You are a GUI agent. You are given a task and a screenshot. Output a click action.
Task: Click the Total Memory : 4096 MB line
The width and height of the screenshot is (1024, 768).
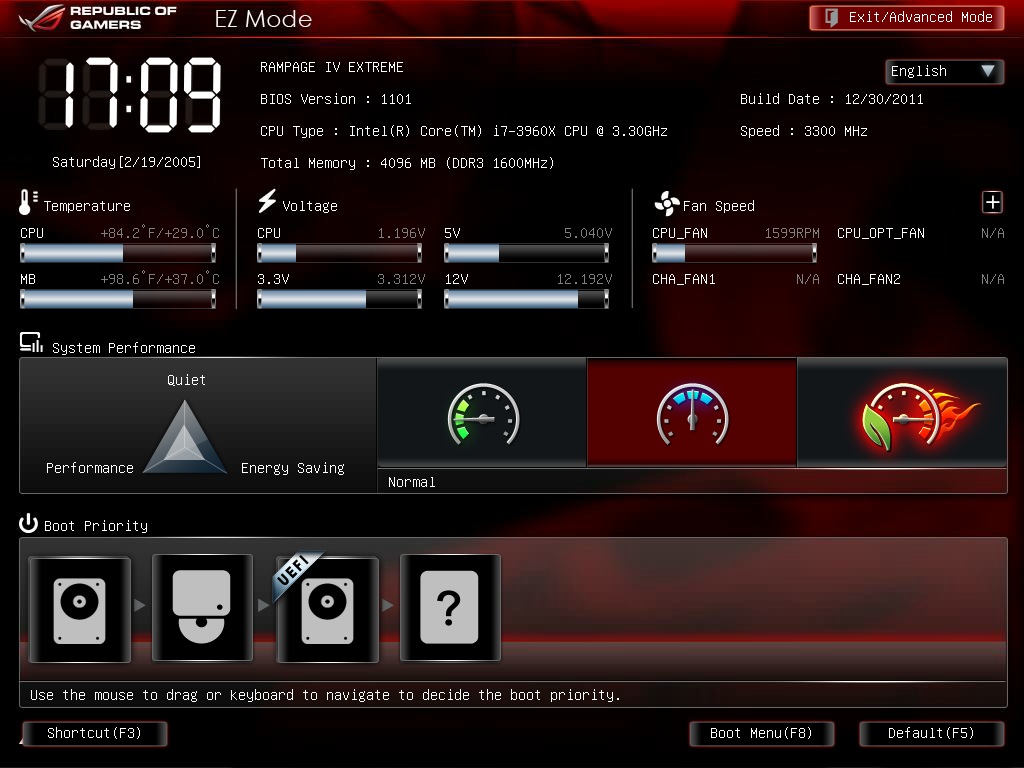click(x=407, y=163)
